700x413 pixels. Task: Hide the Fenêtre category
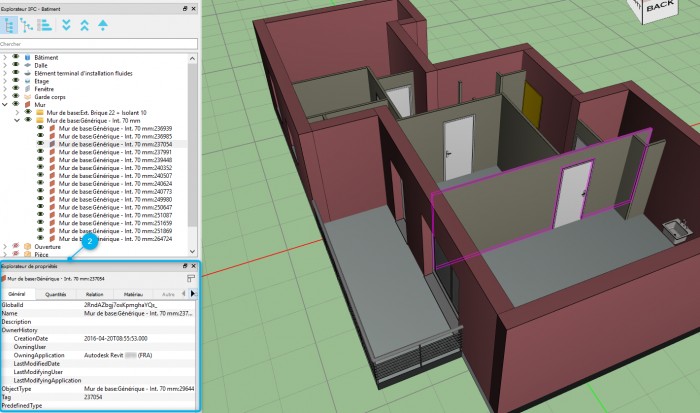coord(16,88)
